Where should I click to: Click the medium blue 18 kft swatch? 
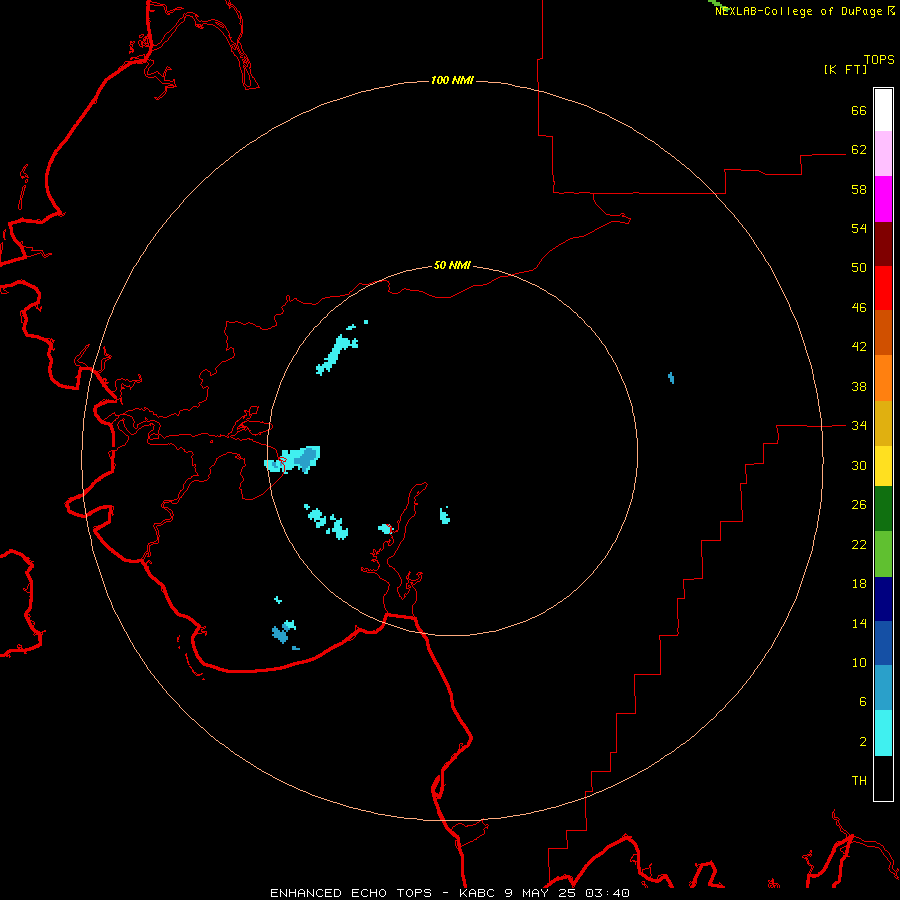pyautogui.click(x=883, y=643)
